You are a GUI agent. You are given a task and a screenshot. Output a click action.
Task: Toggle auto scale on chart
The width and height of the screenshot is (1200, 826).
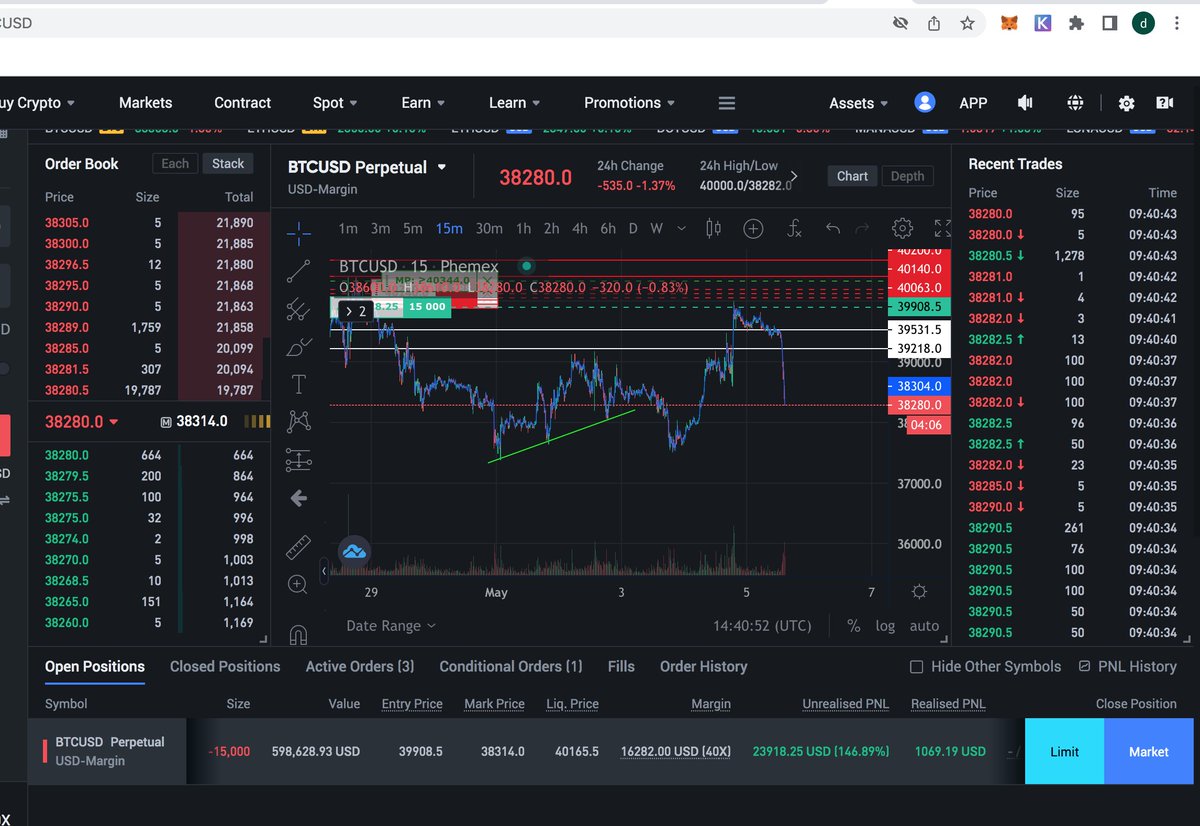click(x=924, y=626)
